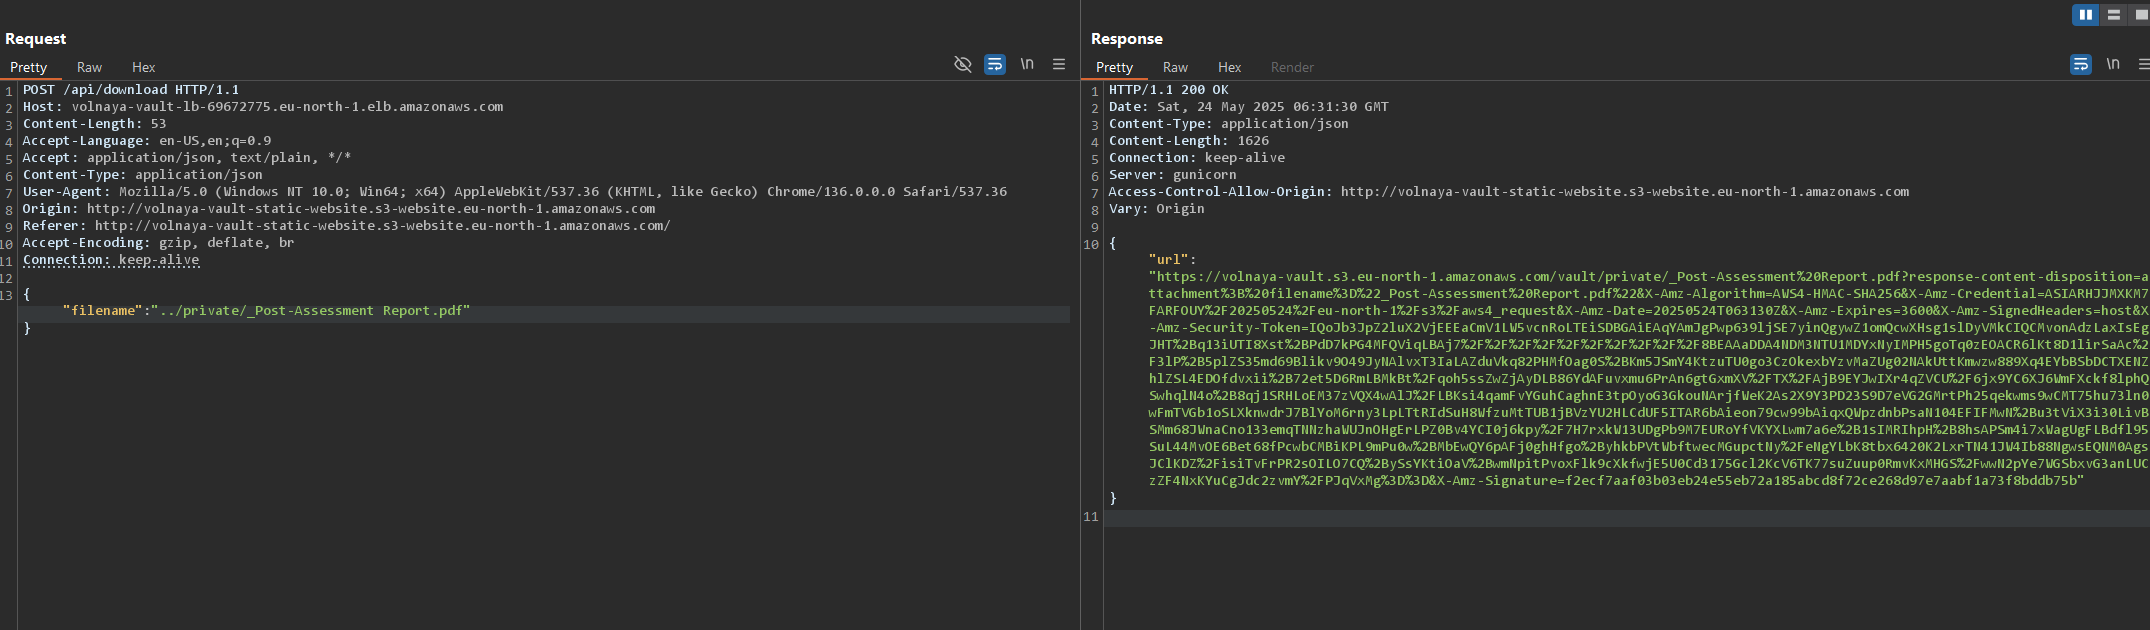2150x630 pixels.
Task: Click the closing brace of the response JSON
Action: click(1113, 498)
